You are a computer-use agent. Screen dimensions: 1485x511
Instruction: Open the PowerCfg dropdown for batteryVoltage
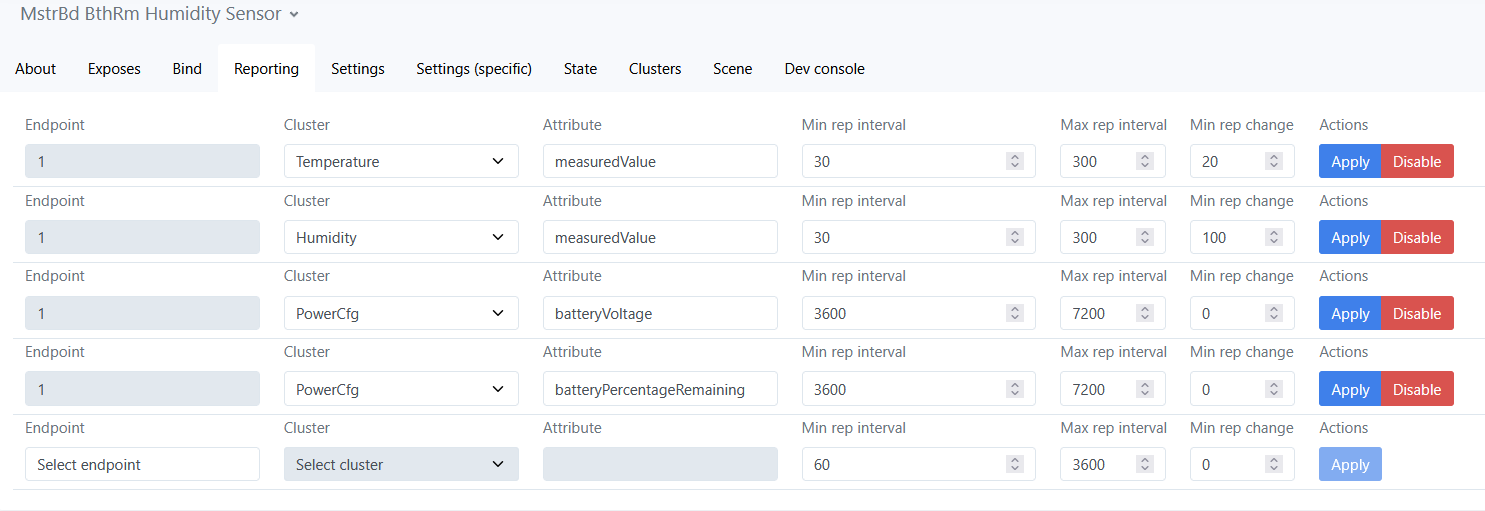point(401,313)
